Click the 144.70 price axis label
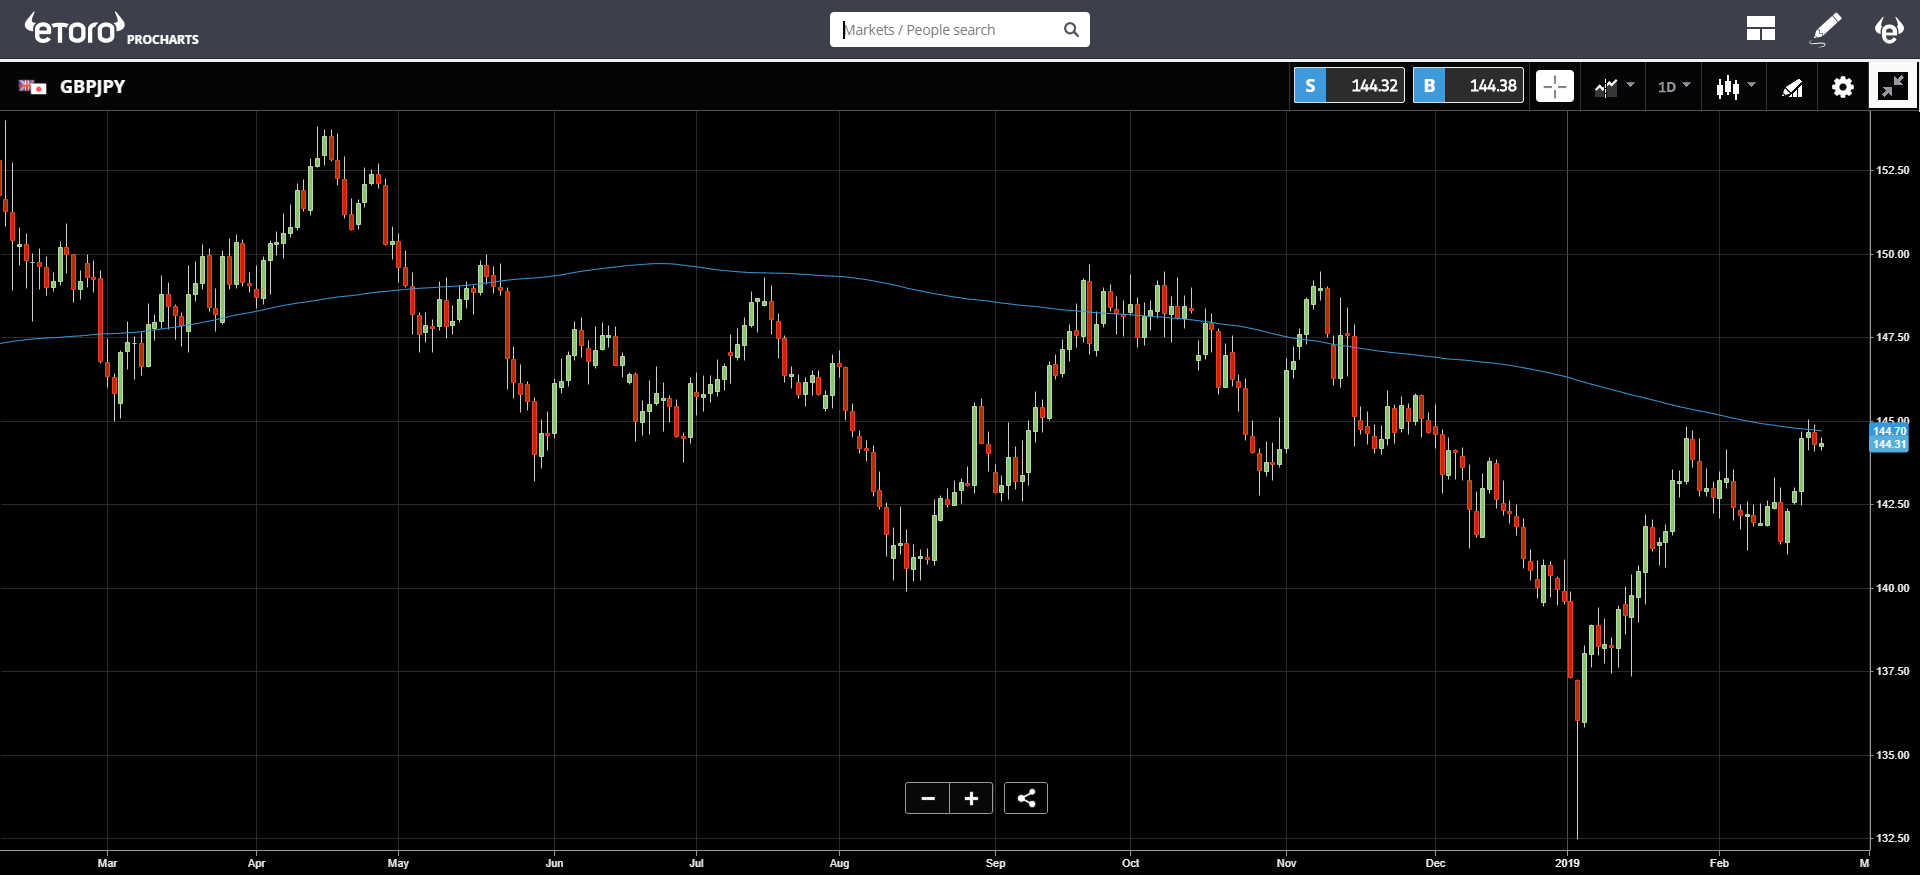Viewport: 1920px width, 875px height. [x=1889, y=431]
